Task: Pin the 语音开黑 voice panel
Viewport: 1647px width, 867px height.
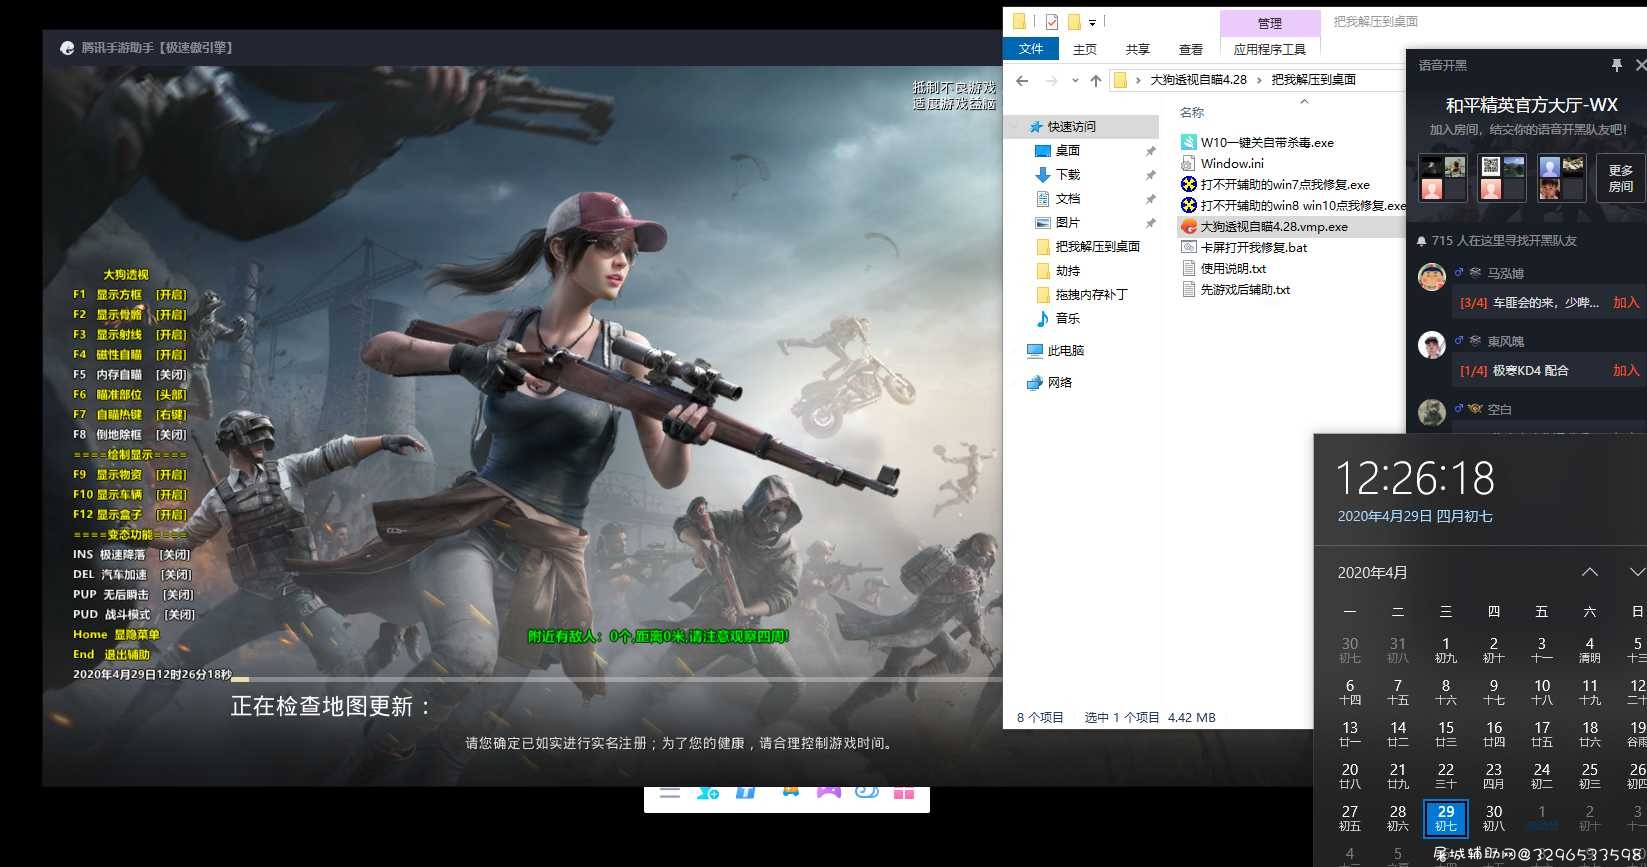Action: pyautogui.click(x=1616, y=65)
